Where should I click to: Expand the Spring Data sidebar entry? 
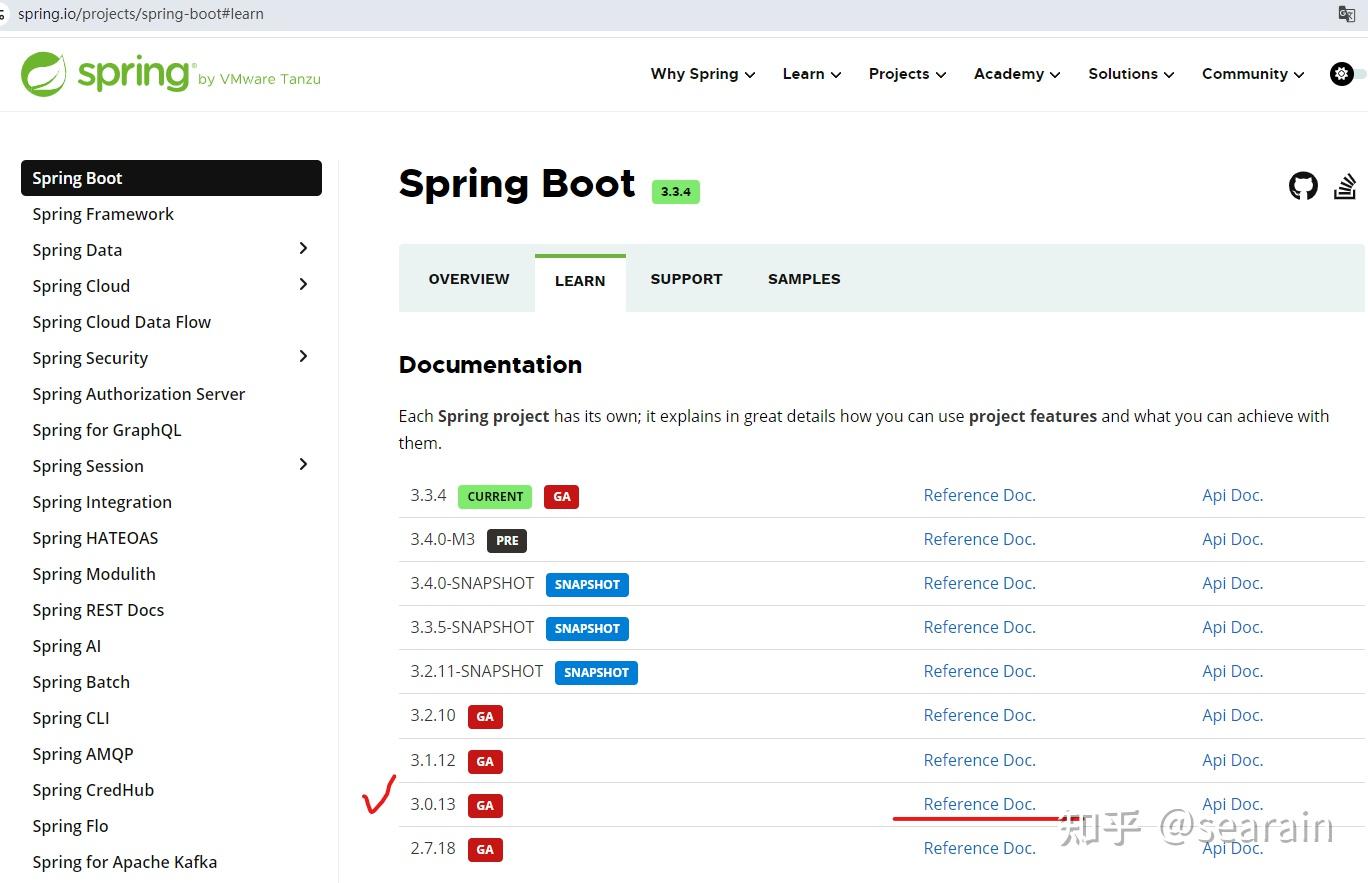[x=303, y=249]
